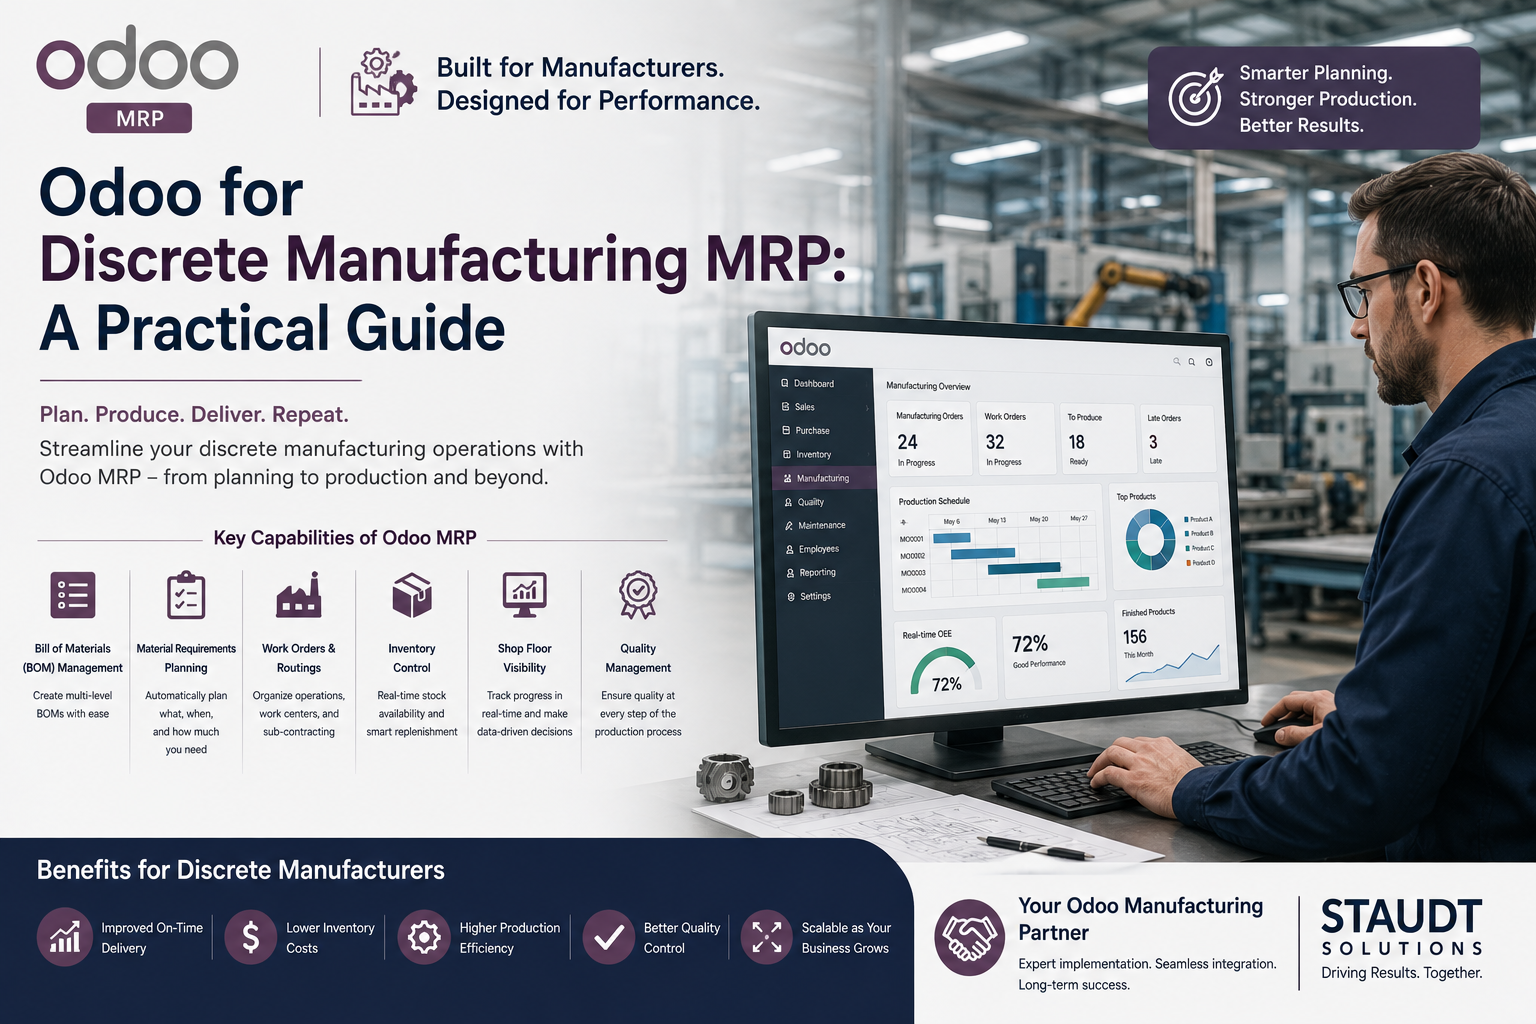Click the Settings gear icon in monitor sidebar
The width and height of the screenshot is (1536, 1024).
click(x=791, y=596)
